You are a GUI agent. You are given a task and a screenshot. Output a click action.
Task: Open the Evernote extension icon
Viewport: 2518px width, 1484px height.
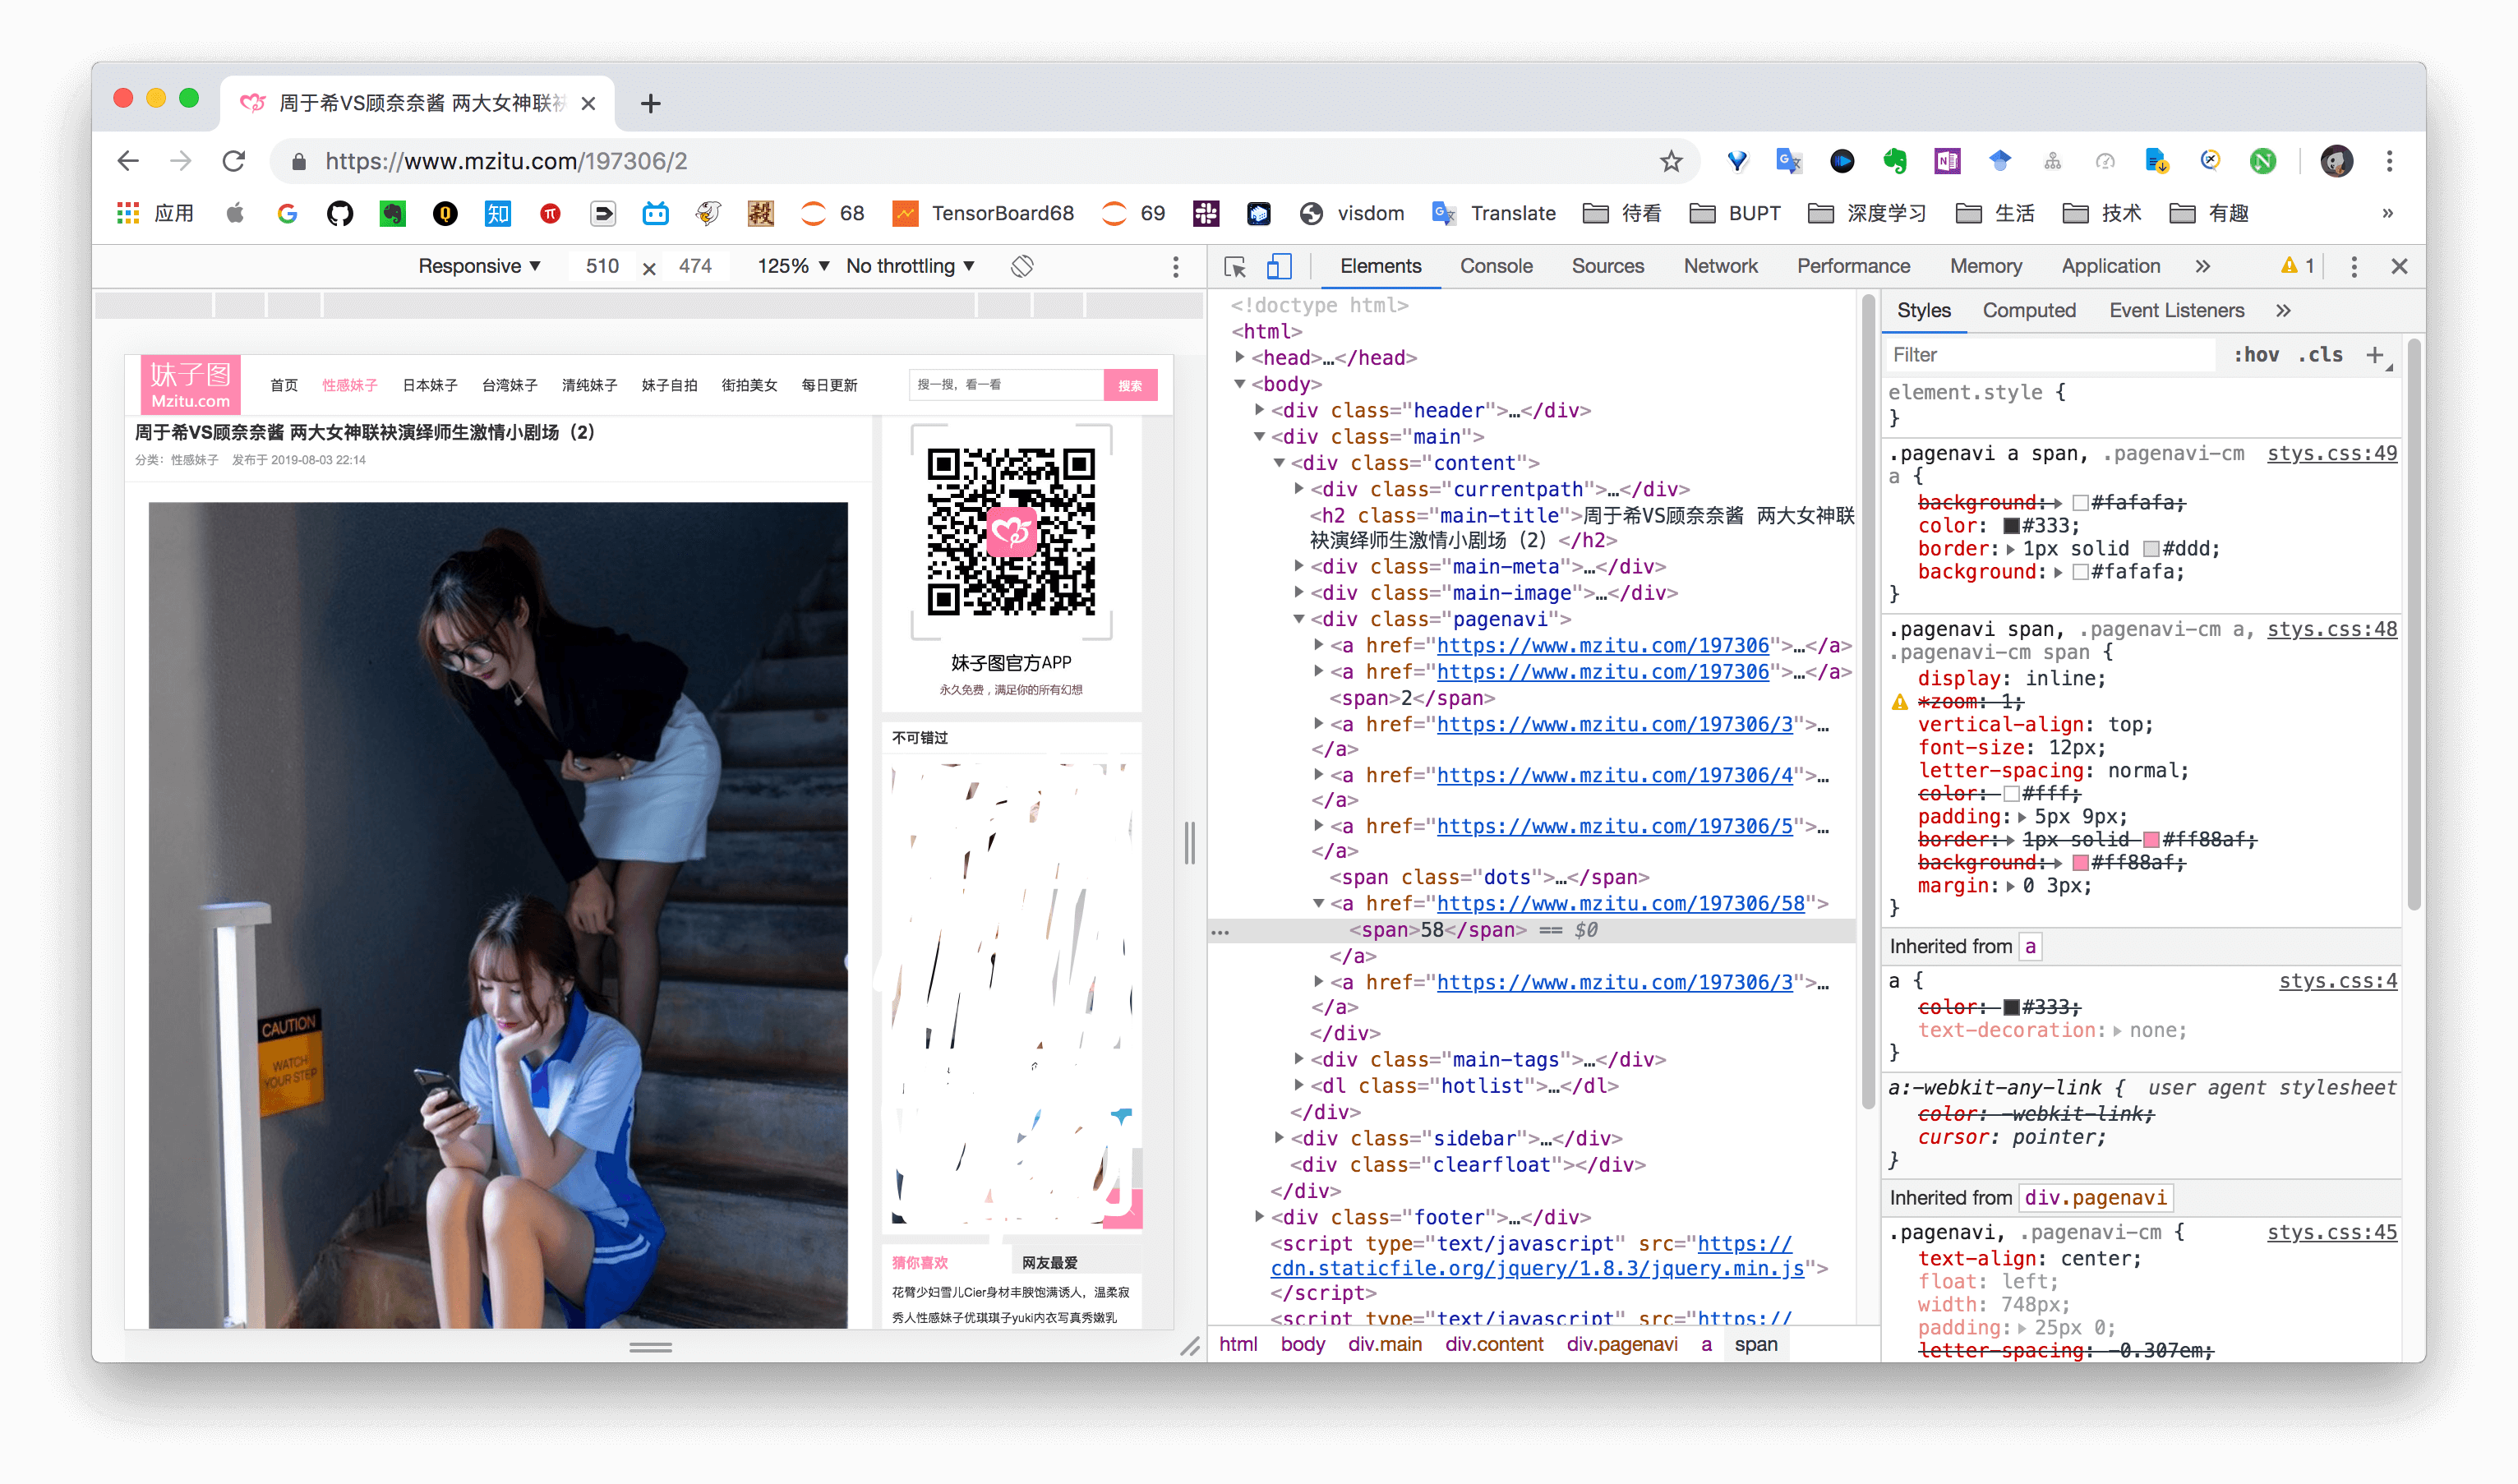pyautogui.click(x=1894, y=161)
